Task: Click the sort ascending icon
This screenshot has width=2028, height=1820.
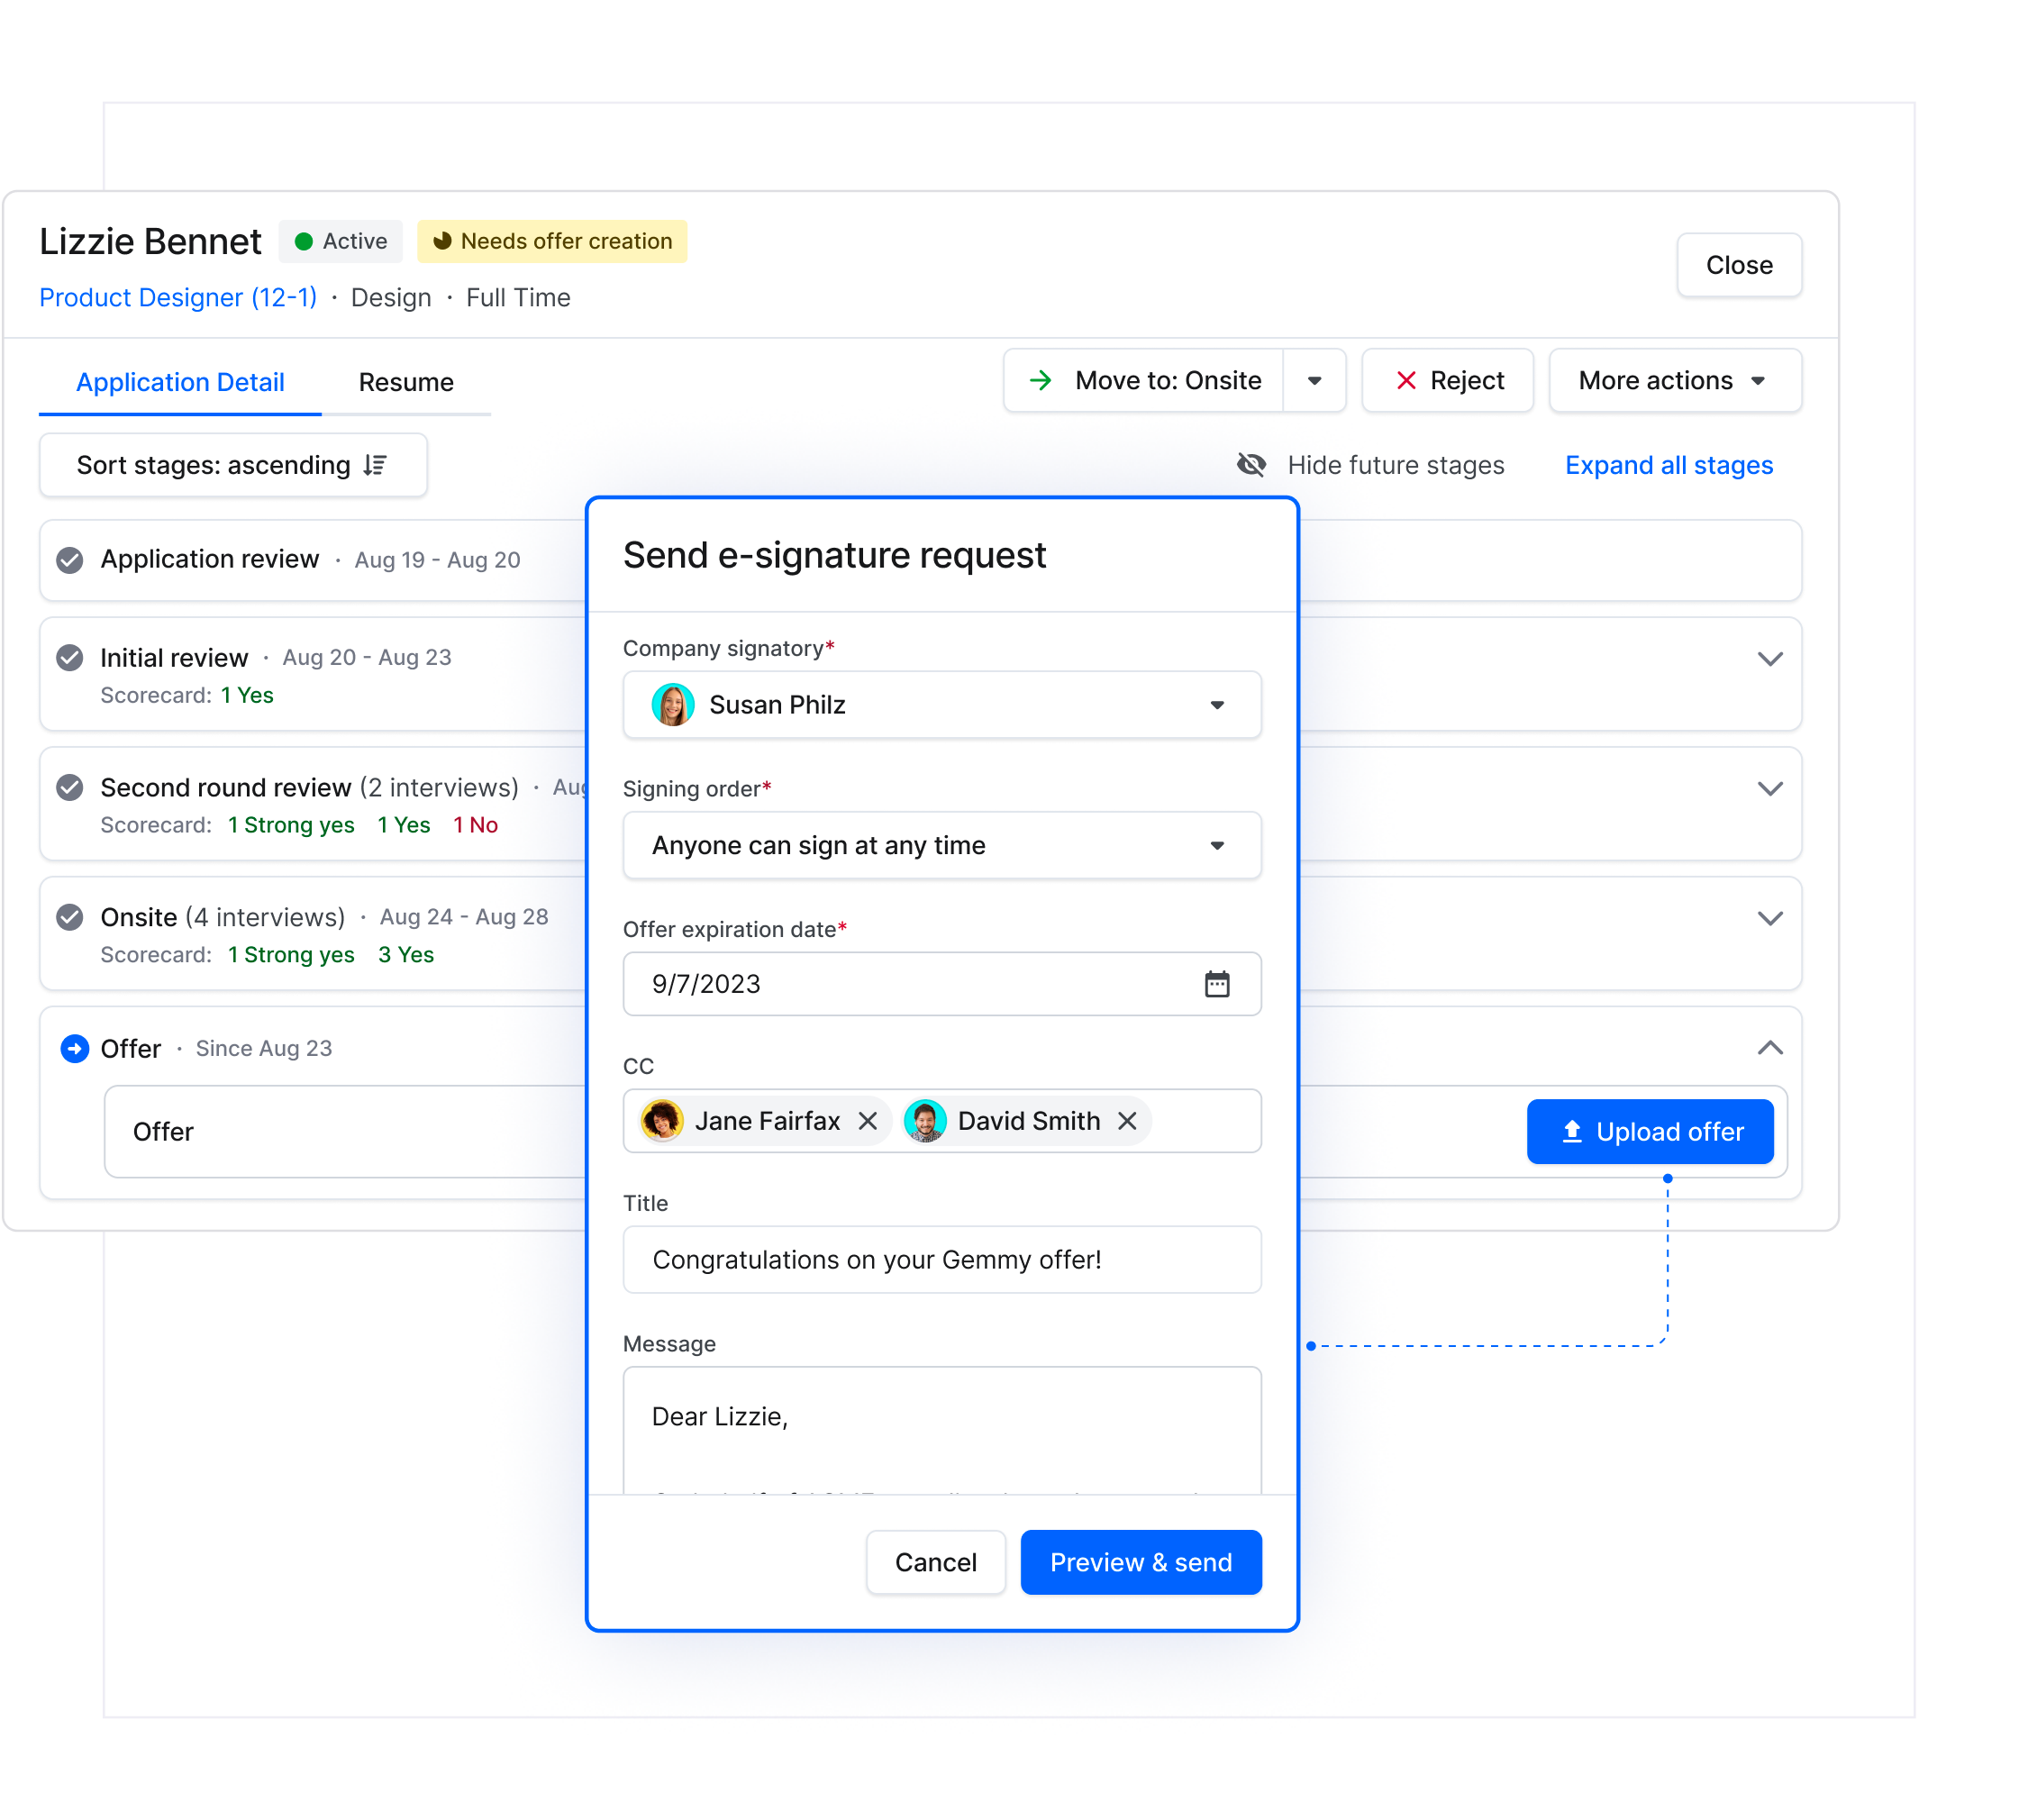Action: click(375, 465)
